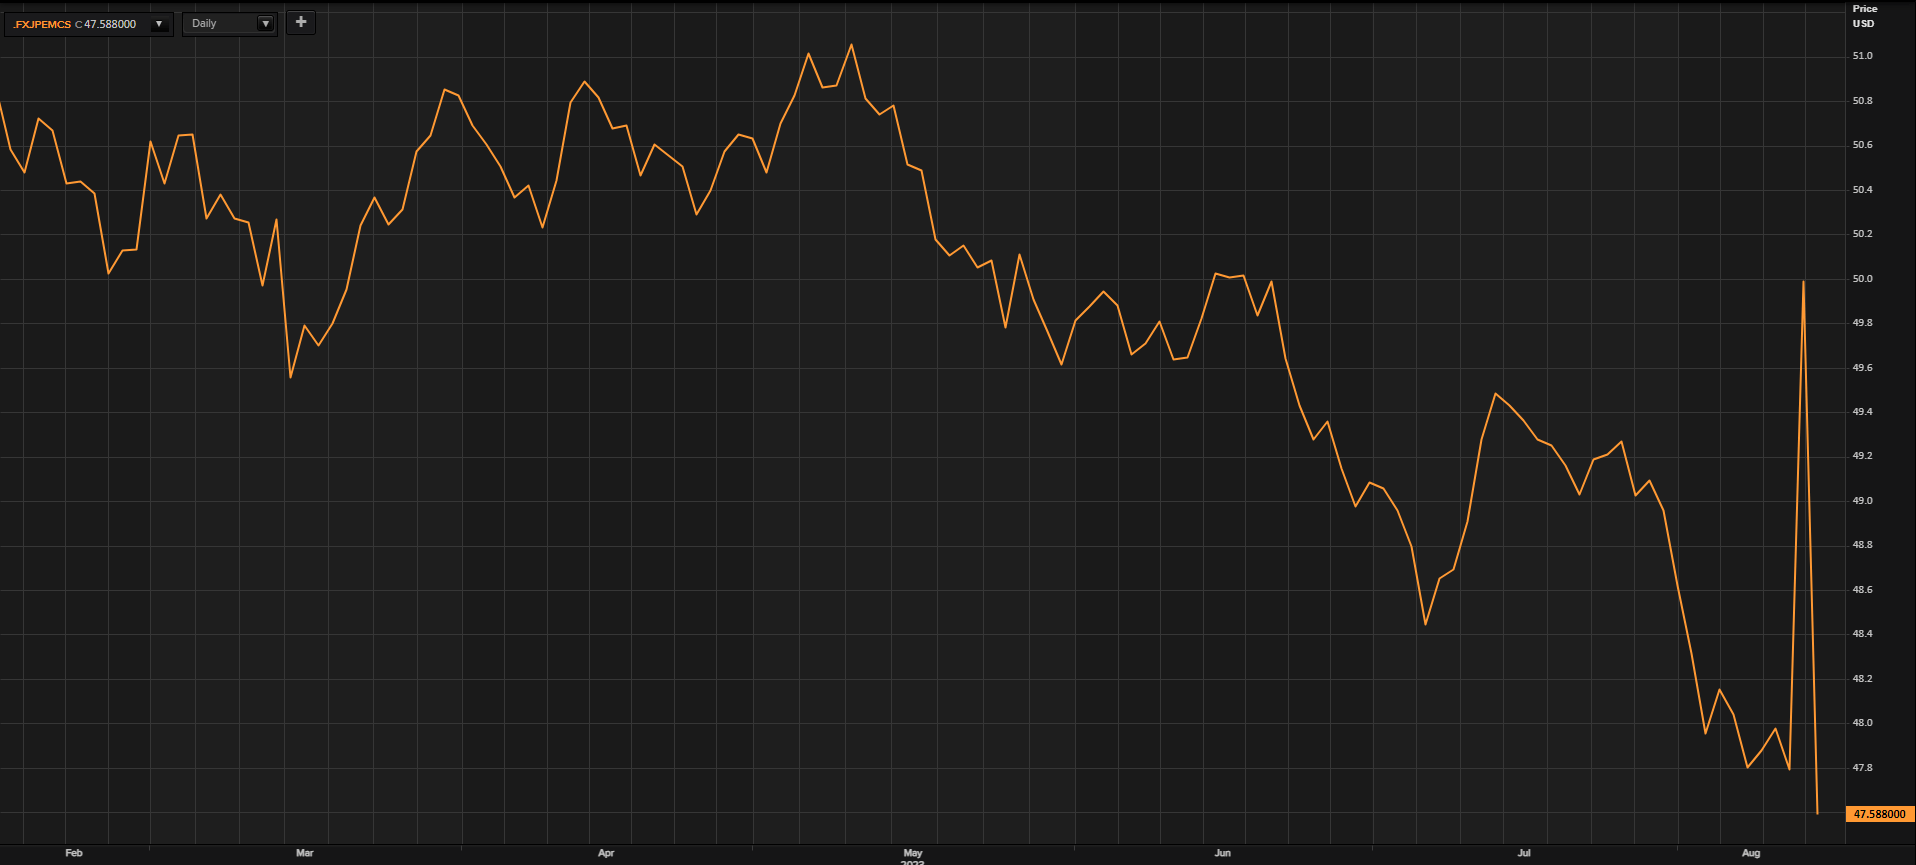Click the 51.0 label on the price axis
Viewport: 1916px width, 865px height.
tap(1862, 56)
